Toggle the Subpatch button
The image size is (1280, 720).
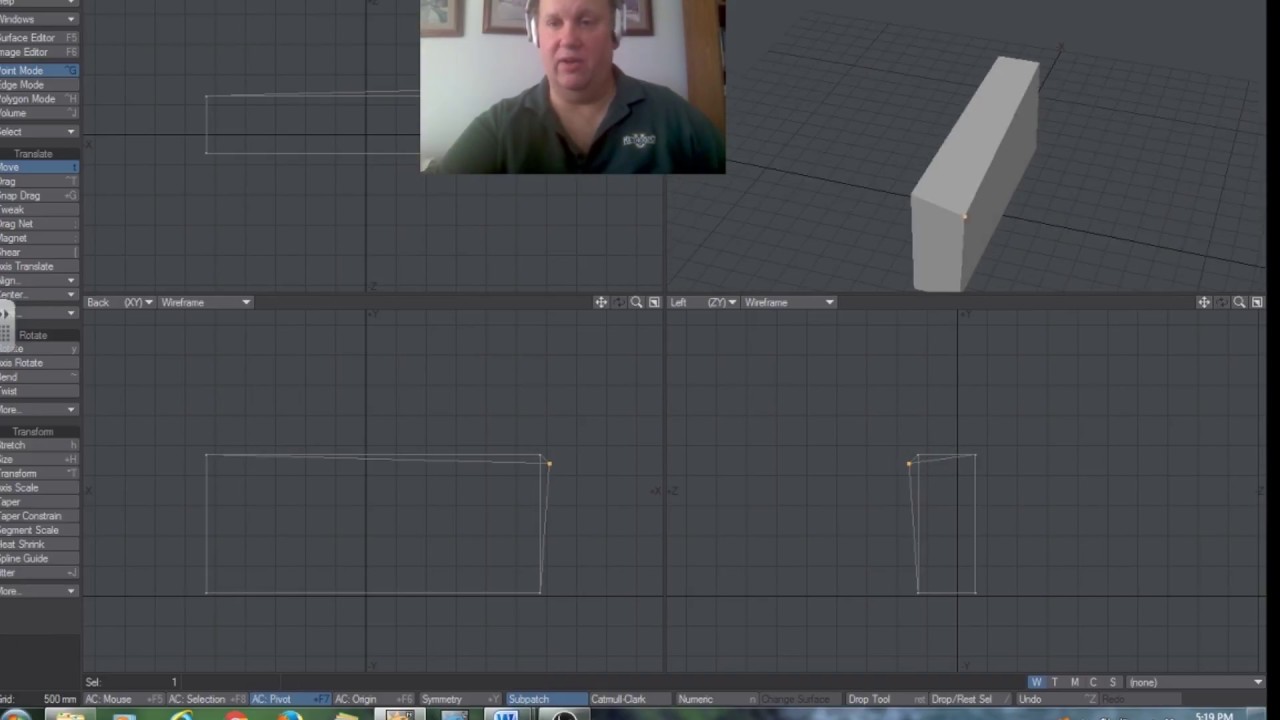(x=546, y=699)
